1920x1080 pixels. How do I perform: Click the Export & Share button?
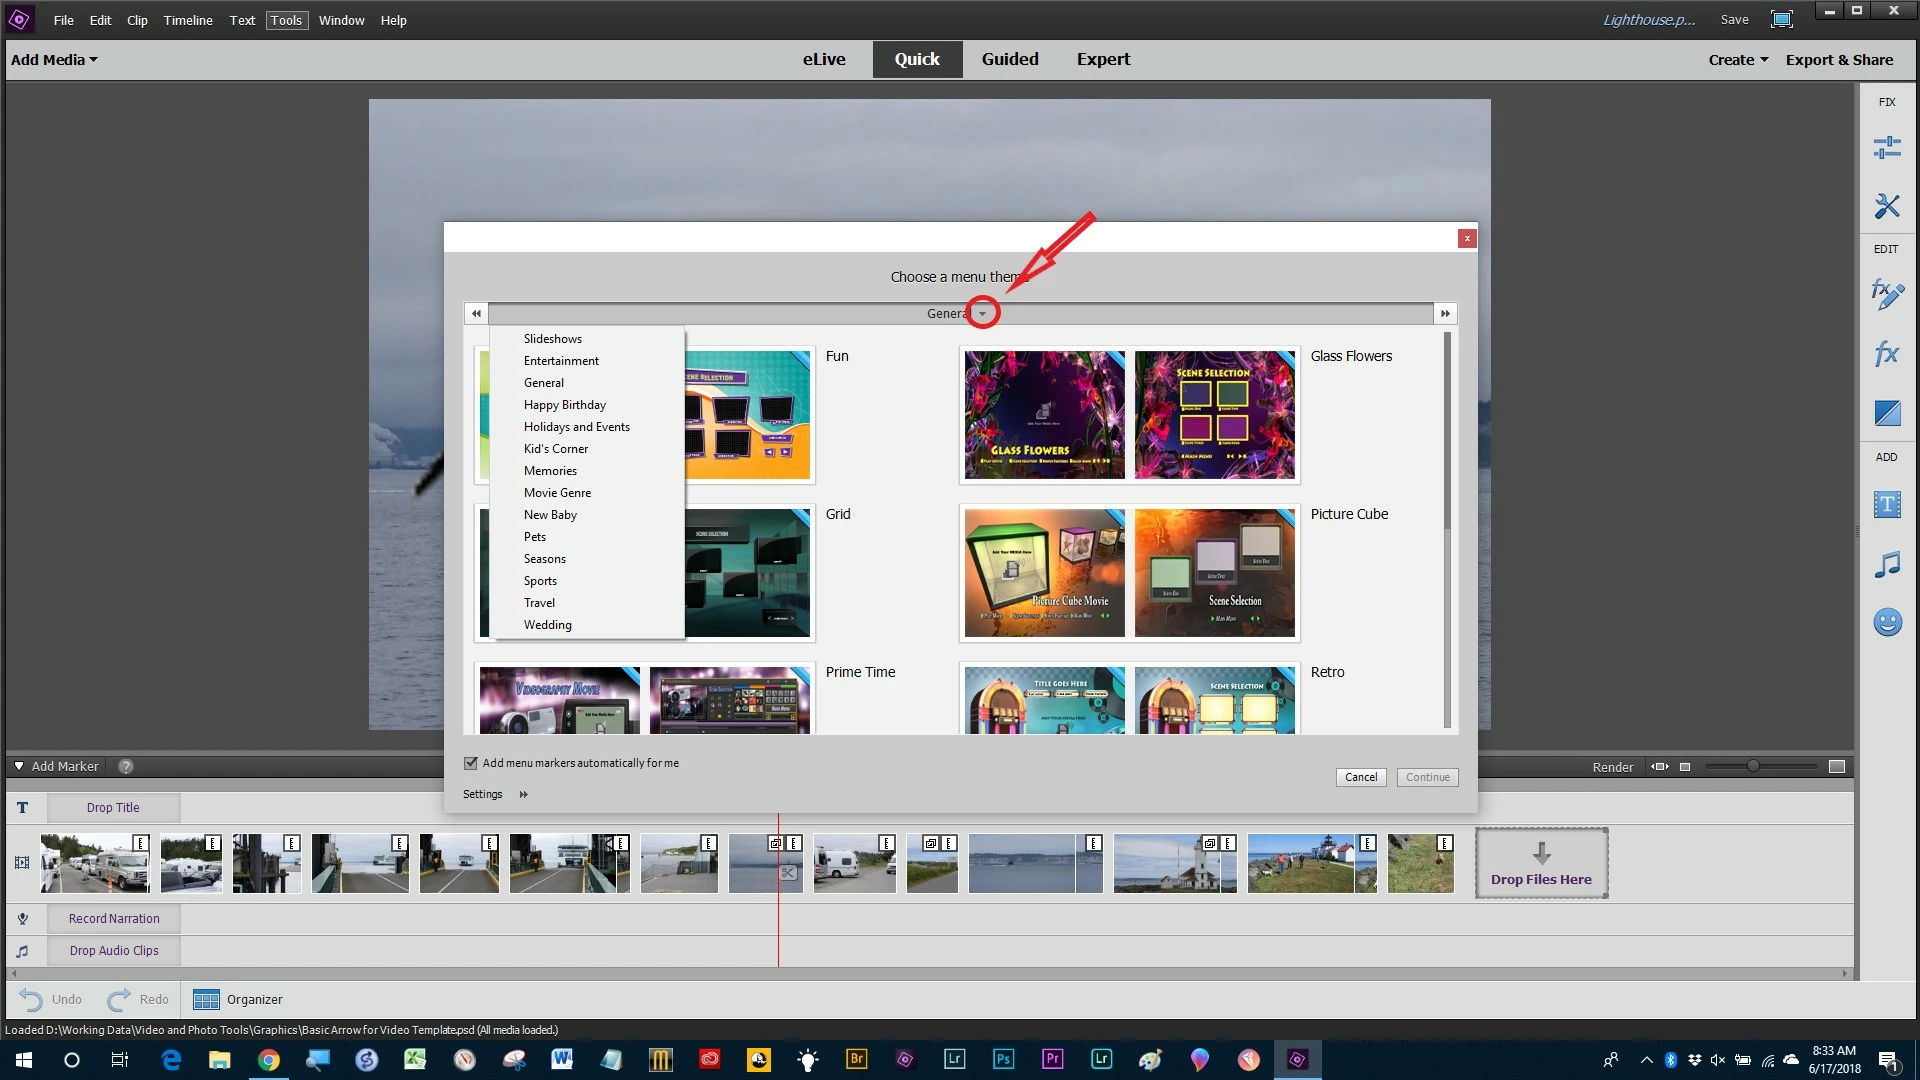(1839, 60)
